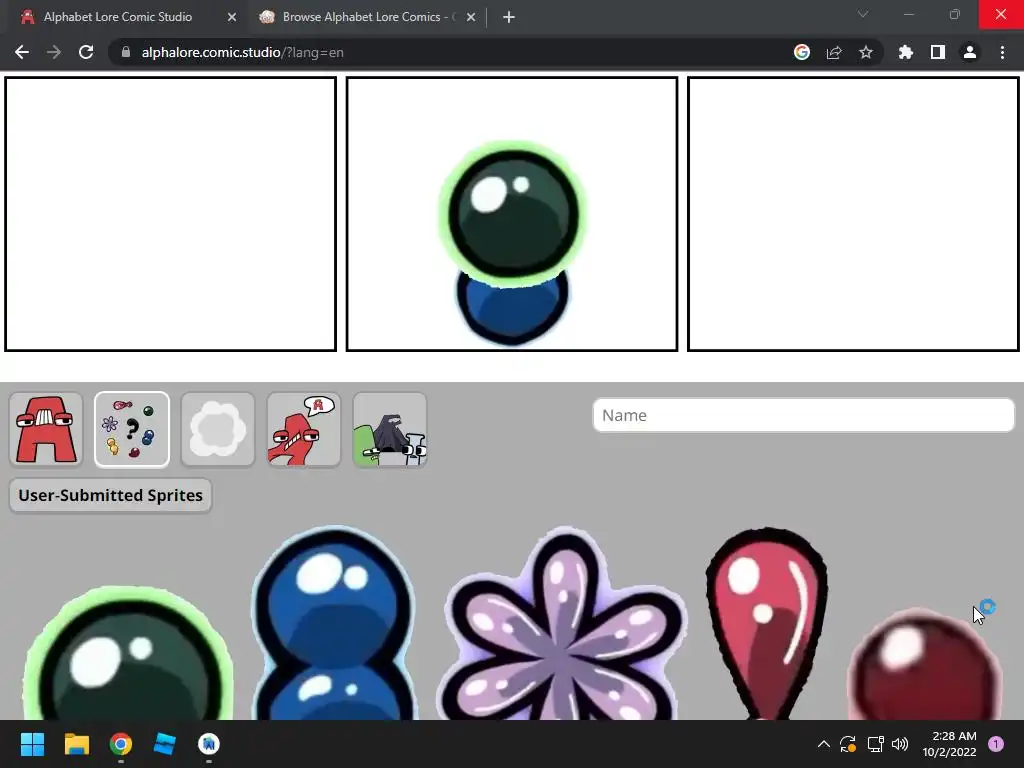Open the clock and calendar flyout
Image resolution: width=1024 pixels, height=768 pixels.
(950, 744)
